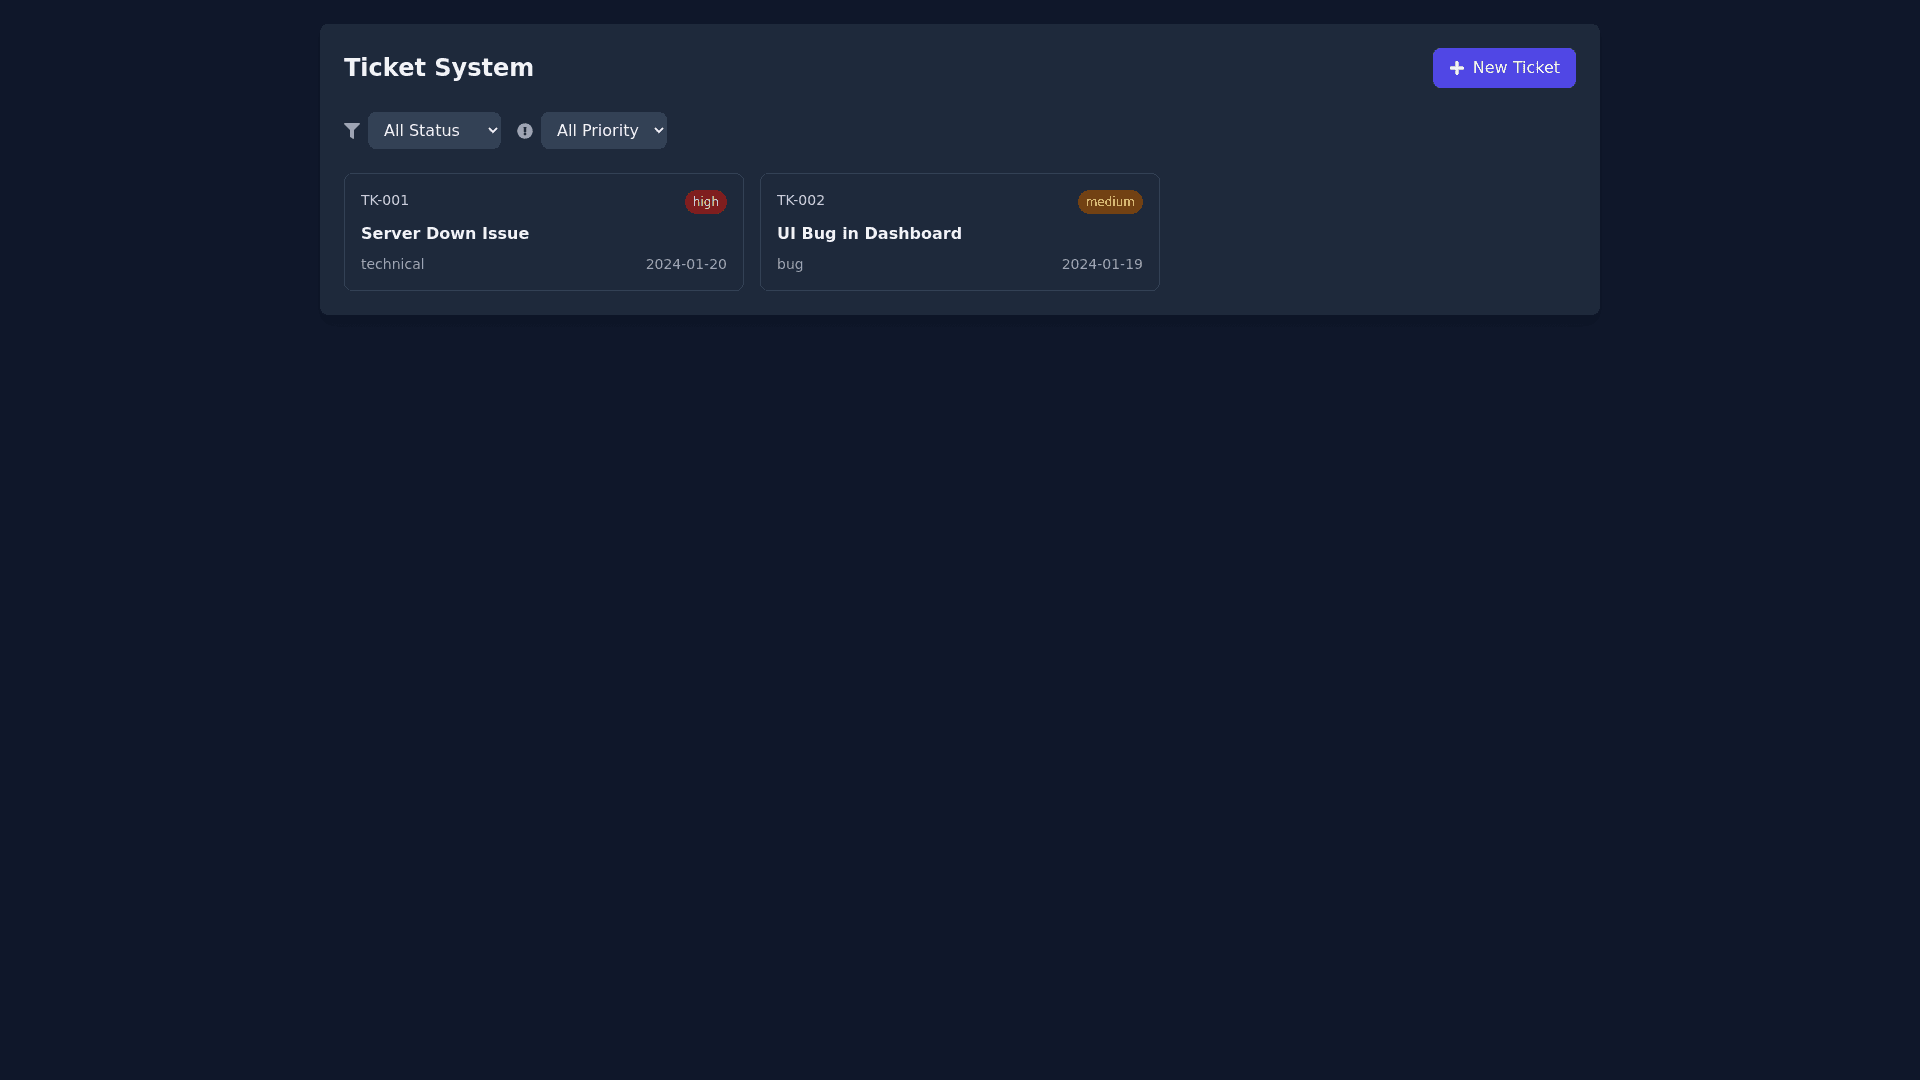
Task: Click the TK-002 ticket ID
Action: coord(801,201)
